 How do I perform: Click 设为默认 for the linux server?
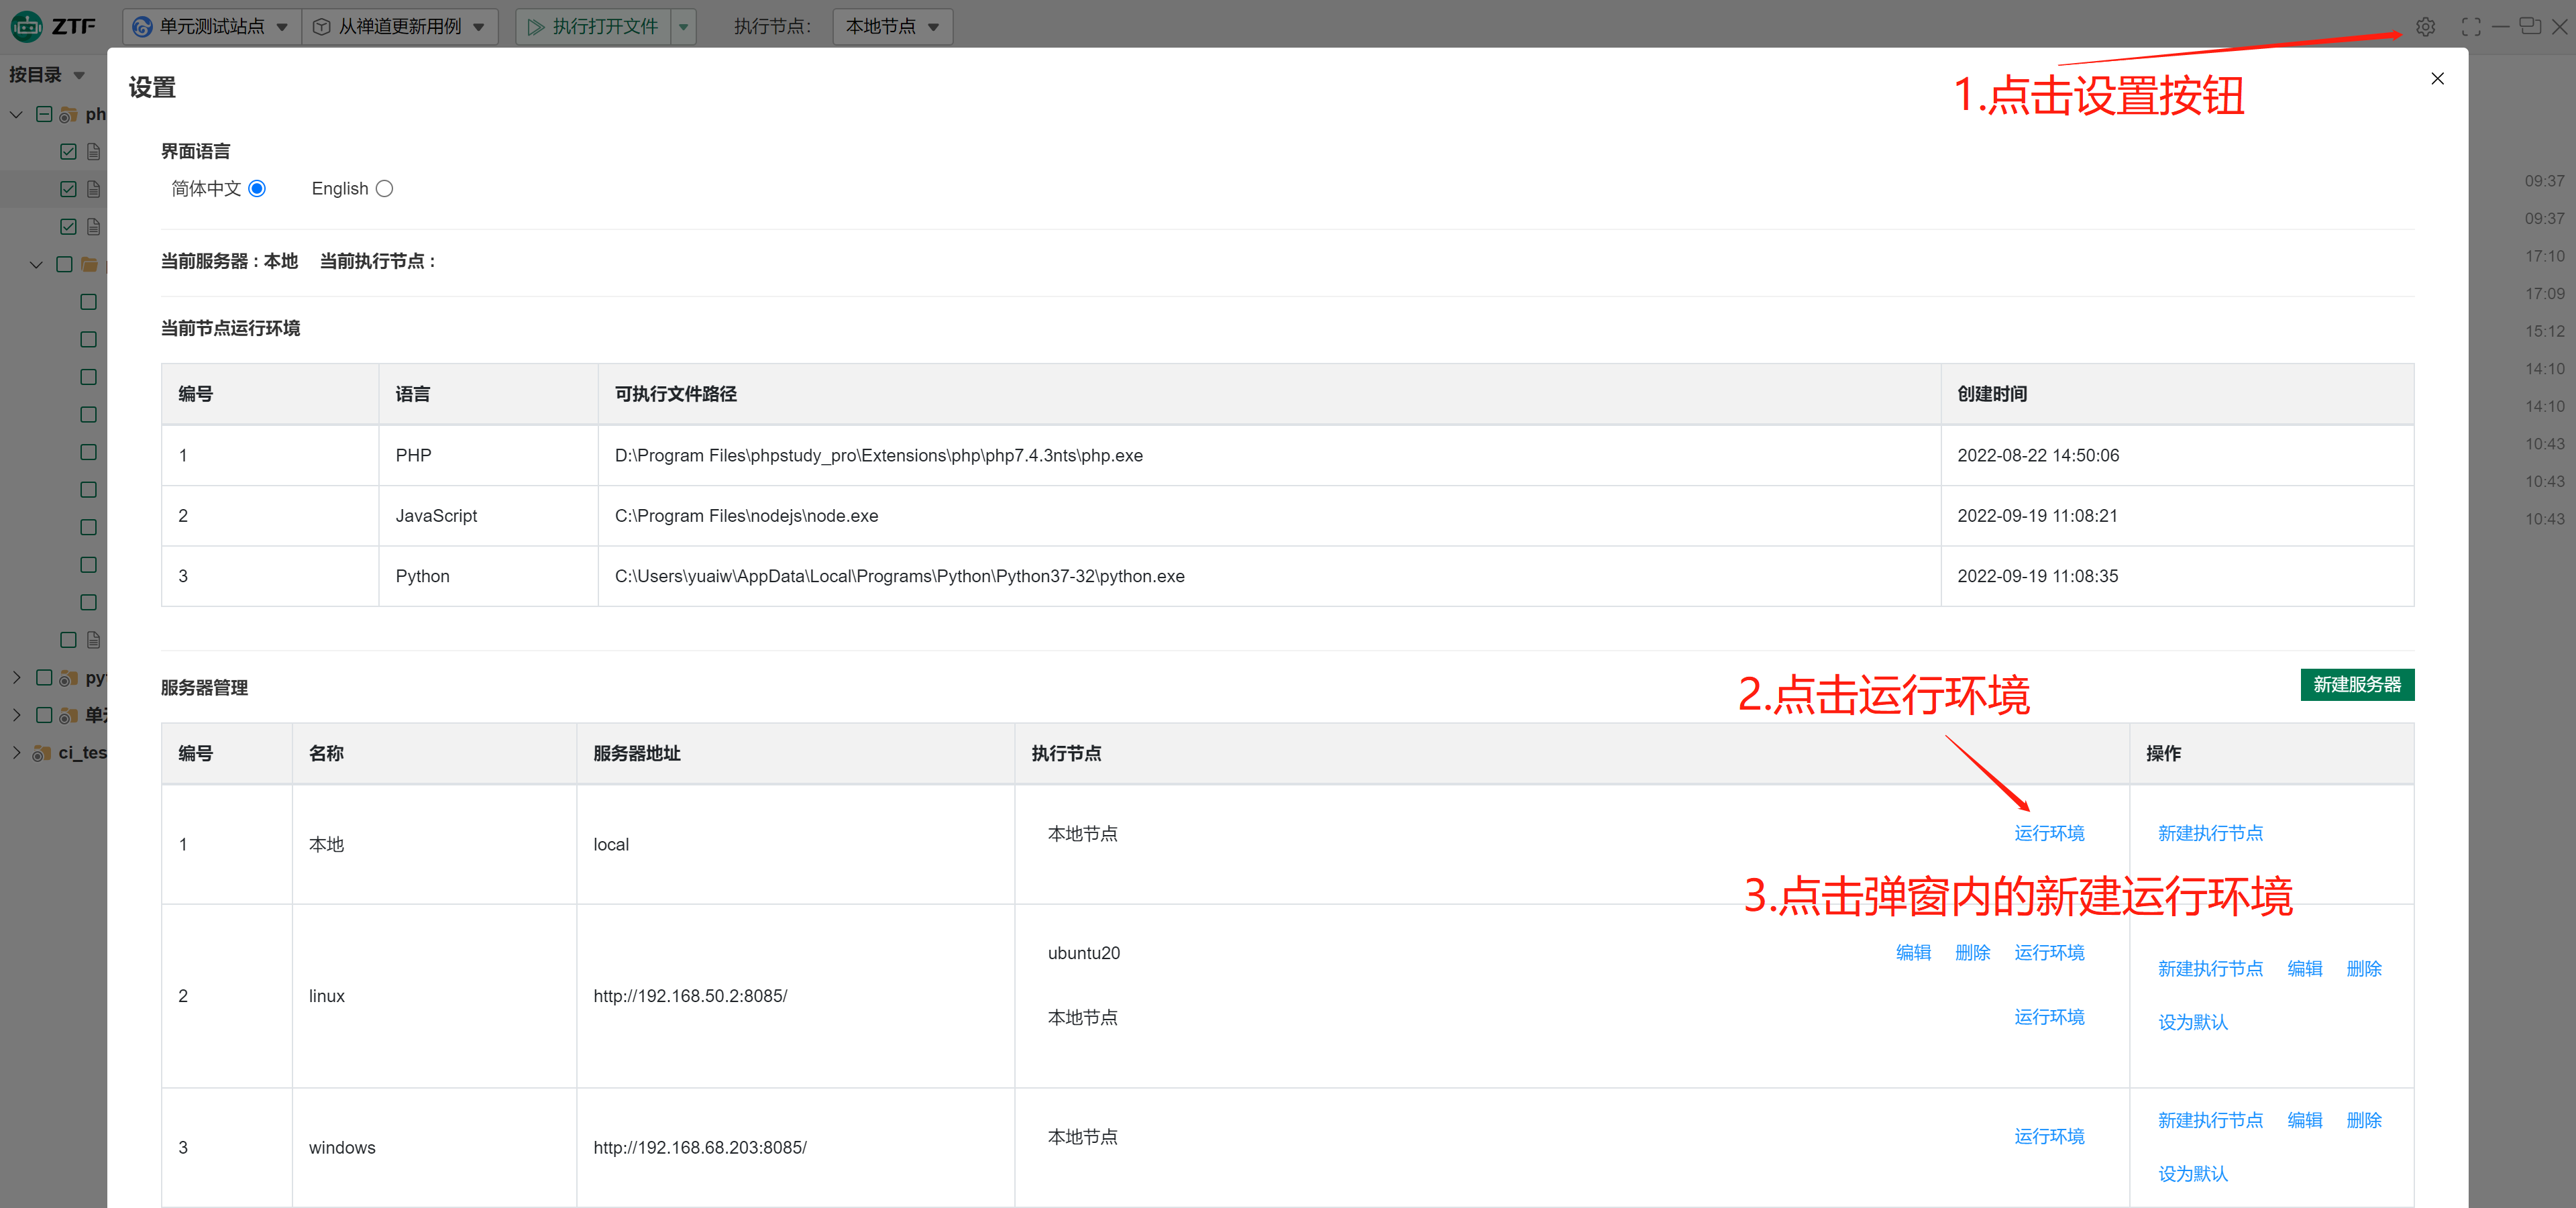click(2192, 1022)
